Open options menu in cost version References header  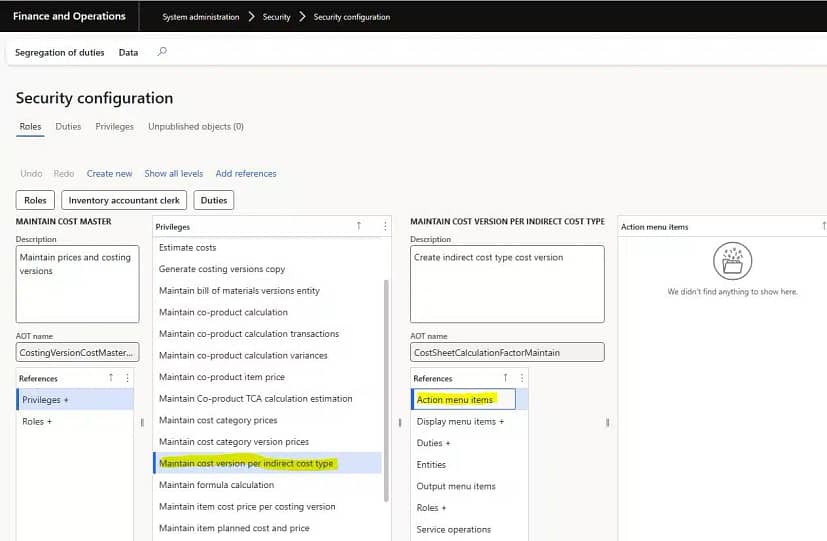tap(522, 378)
